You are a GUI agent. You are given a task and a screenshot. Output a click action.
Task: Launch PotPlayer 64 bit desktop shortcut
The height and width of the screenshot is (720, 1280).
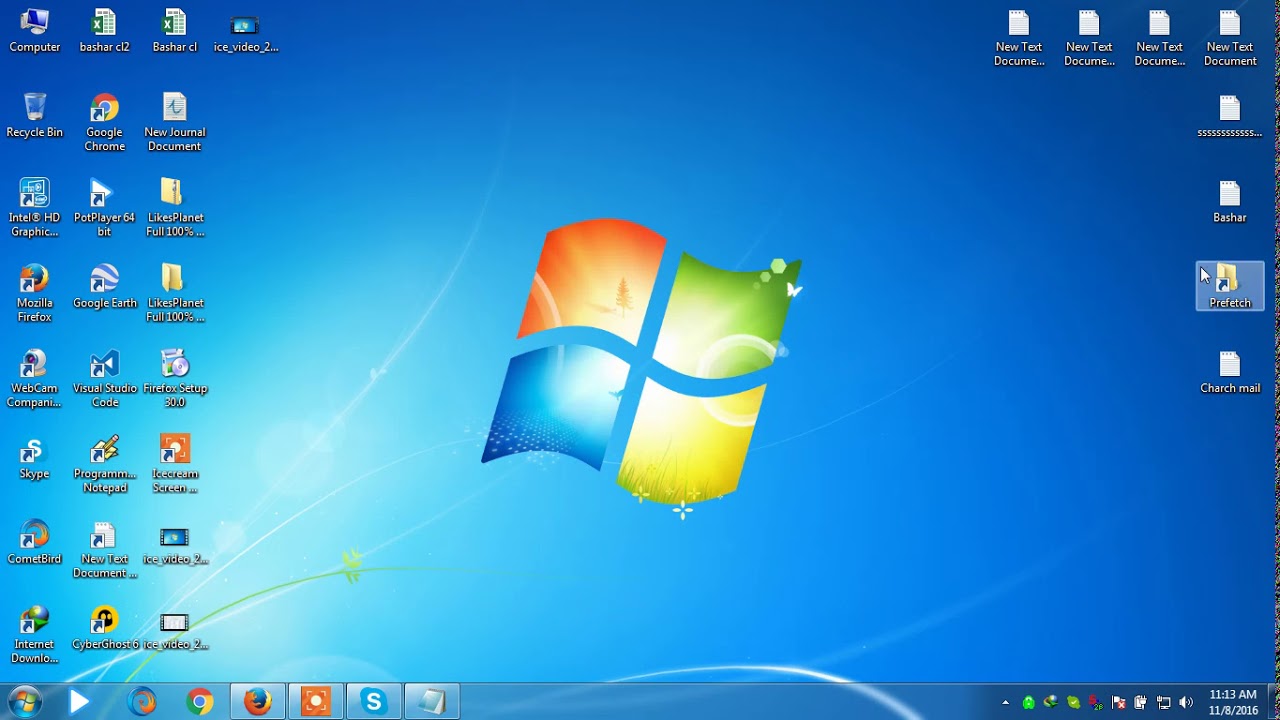[104, 208]
